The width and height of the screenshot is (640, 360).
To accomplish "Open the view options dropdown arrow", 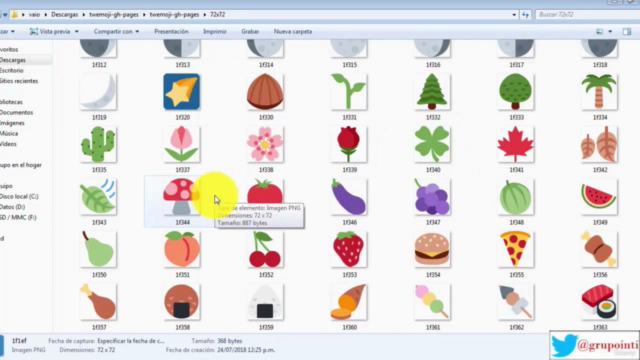I will point(610,31).
